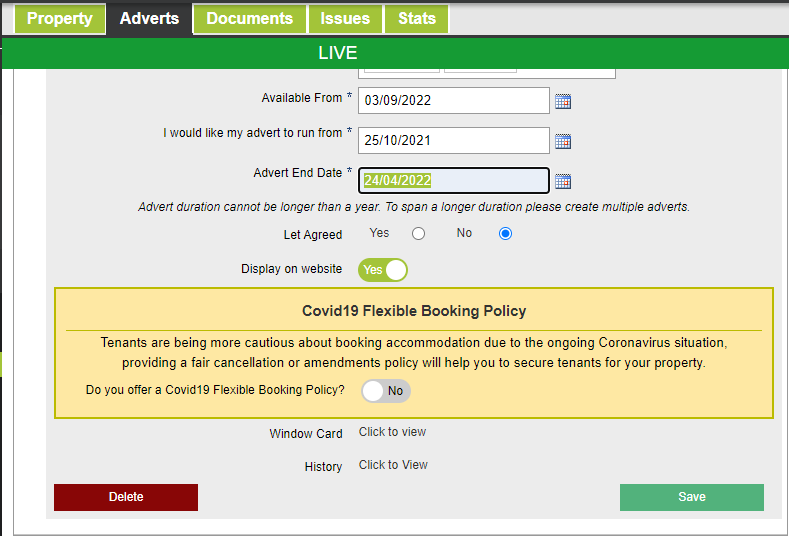This screenshot has height=536, width=789.
Task: Select Yes for Let Agreed
Action: pyautogui.click(x=418, y=234)
